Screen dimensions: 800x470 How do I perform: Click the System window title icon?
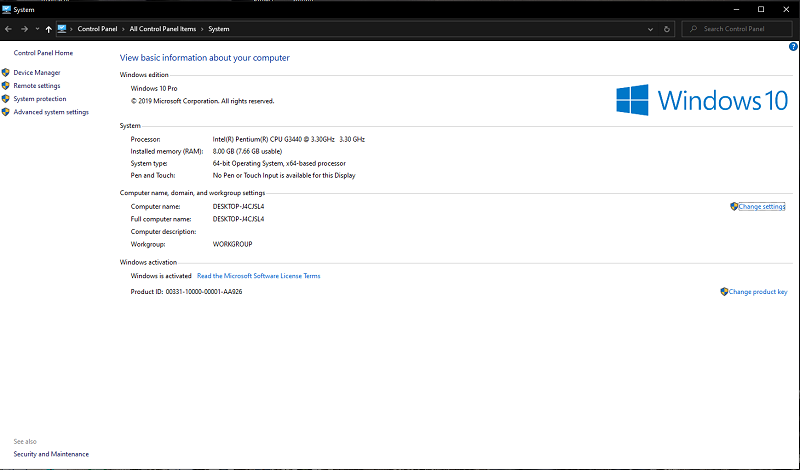click(6, 9)
